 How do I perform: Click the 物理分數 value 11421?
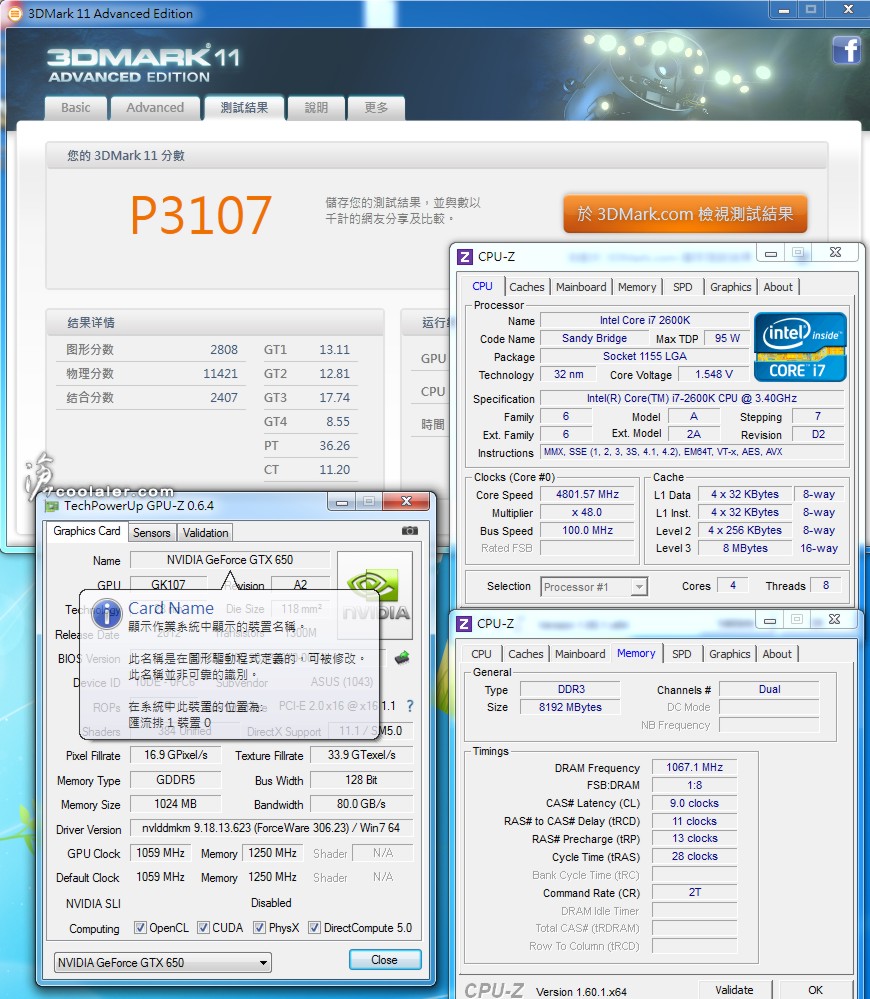pyautogui.click(x=220, y=374)
